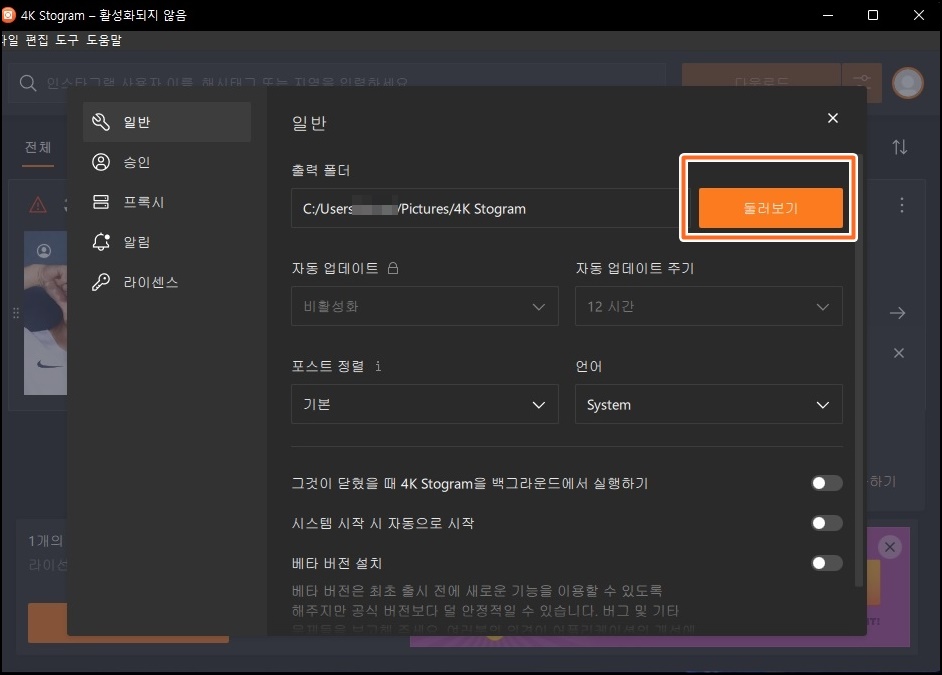Click the user icon beside 승인
The image size is (942, 675).
click(101, 162)
